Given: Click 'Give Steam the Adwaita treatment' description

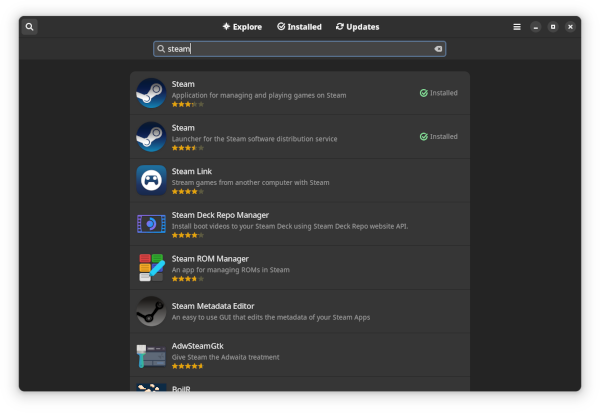Looking at the screenshot, I should 225,357.
